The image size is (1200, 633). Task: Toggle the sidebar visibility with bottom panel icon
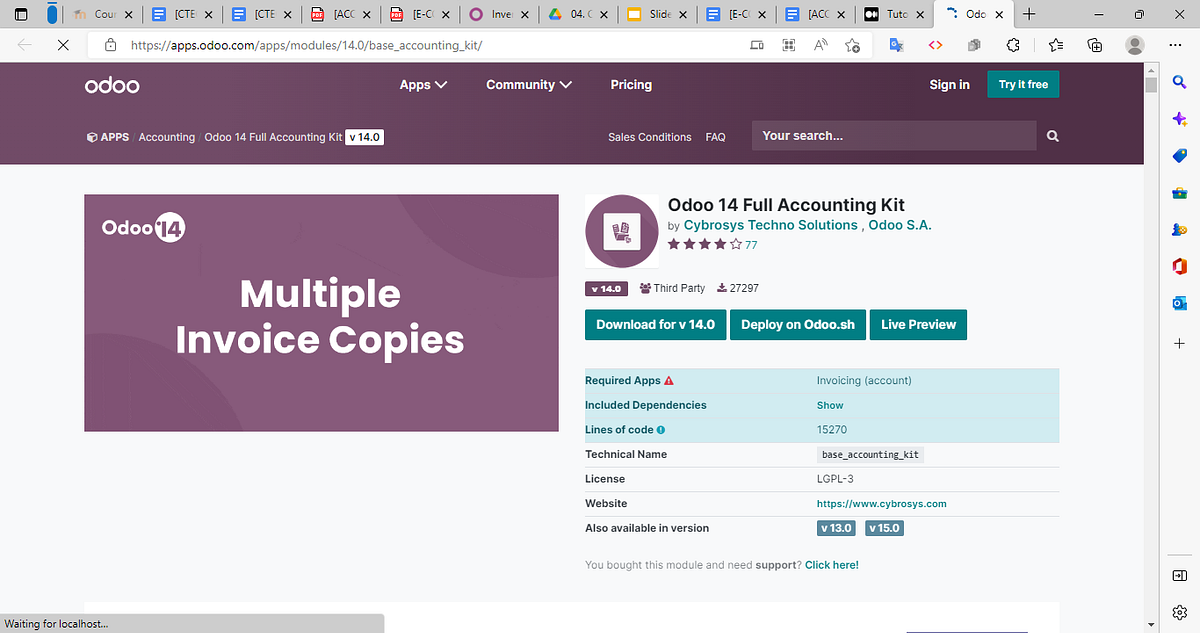click(x=1179, y=575)
